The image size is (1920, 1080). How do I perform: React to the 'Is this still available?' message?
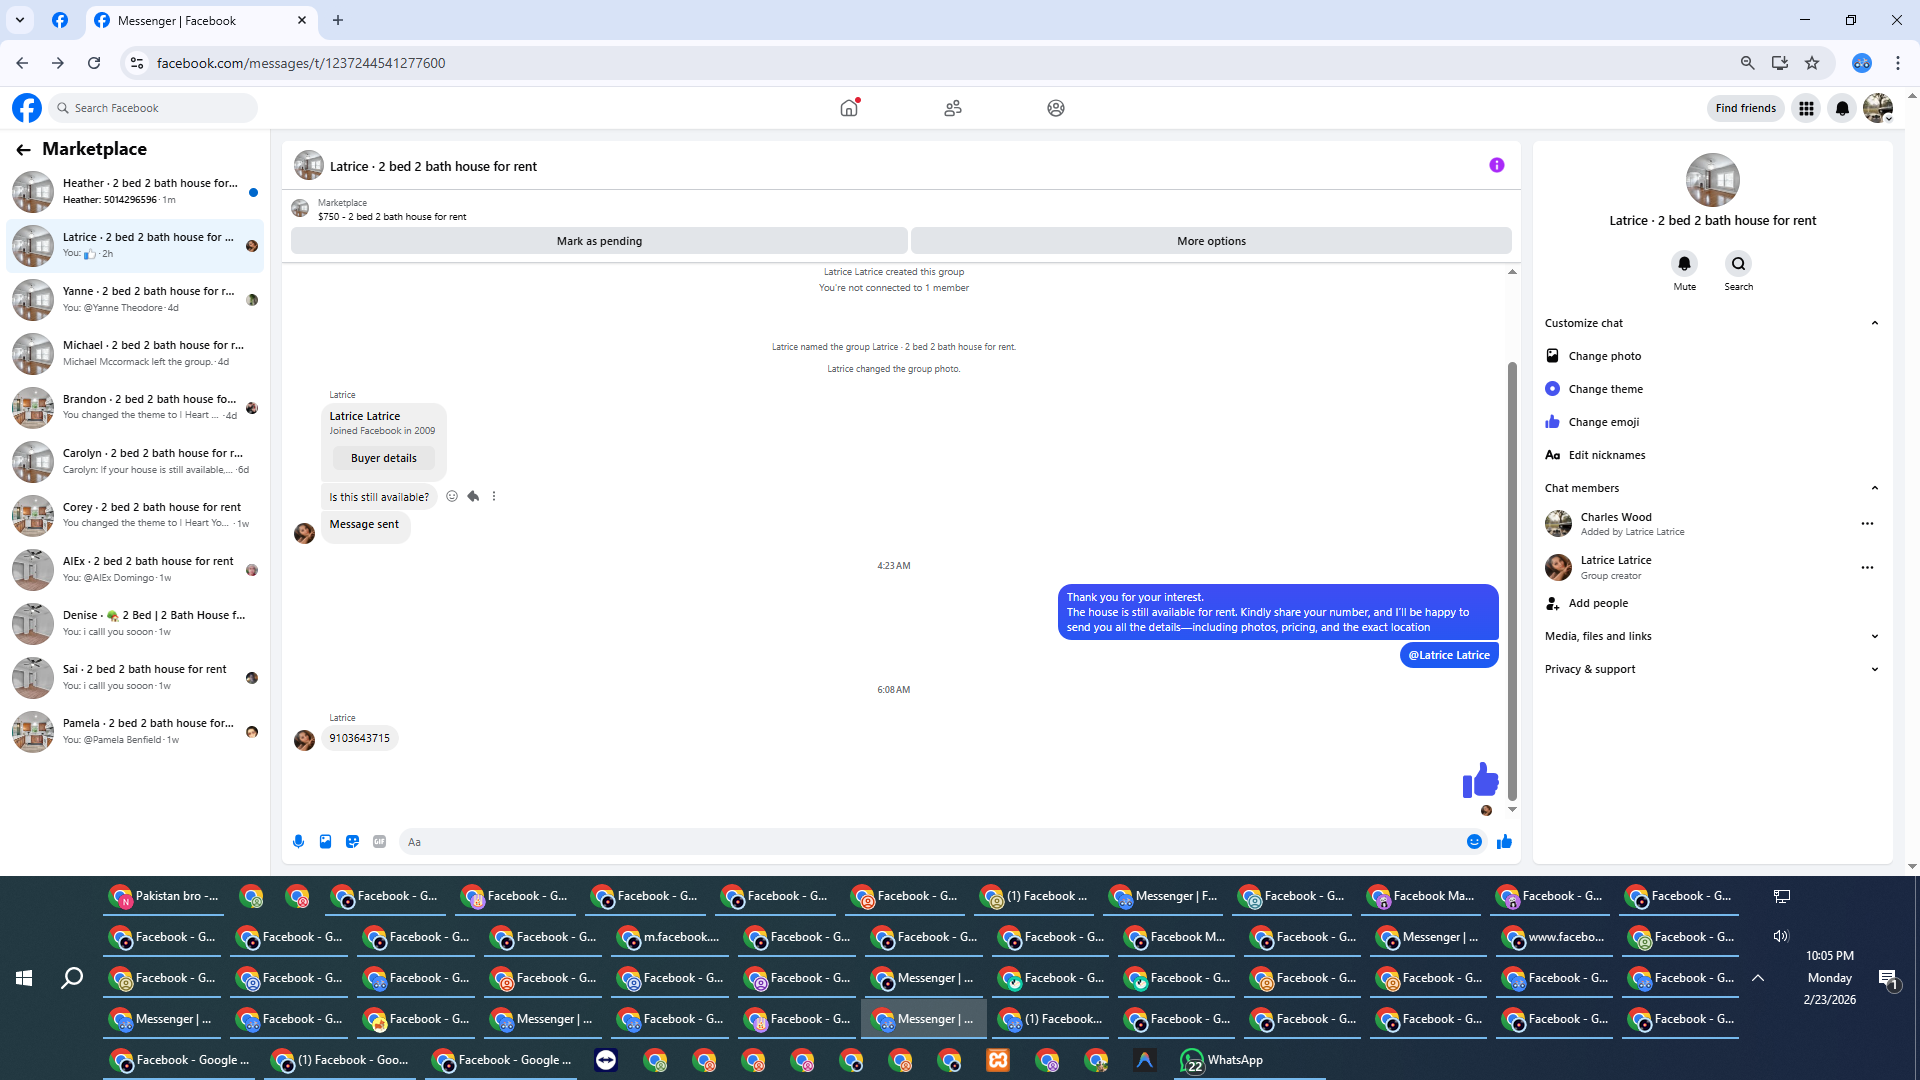coord(452,497)
